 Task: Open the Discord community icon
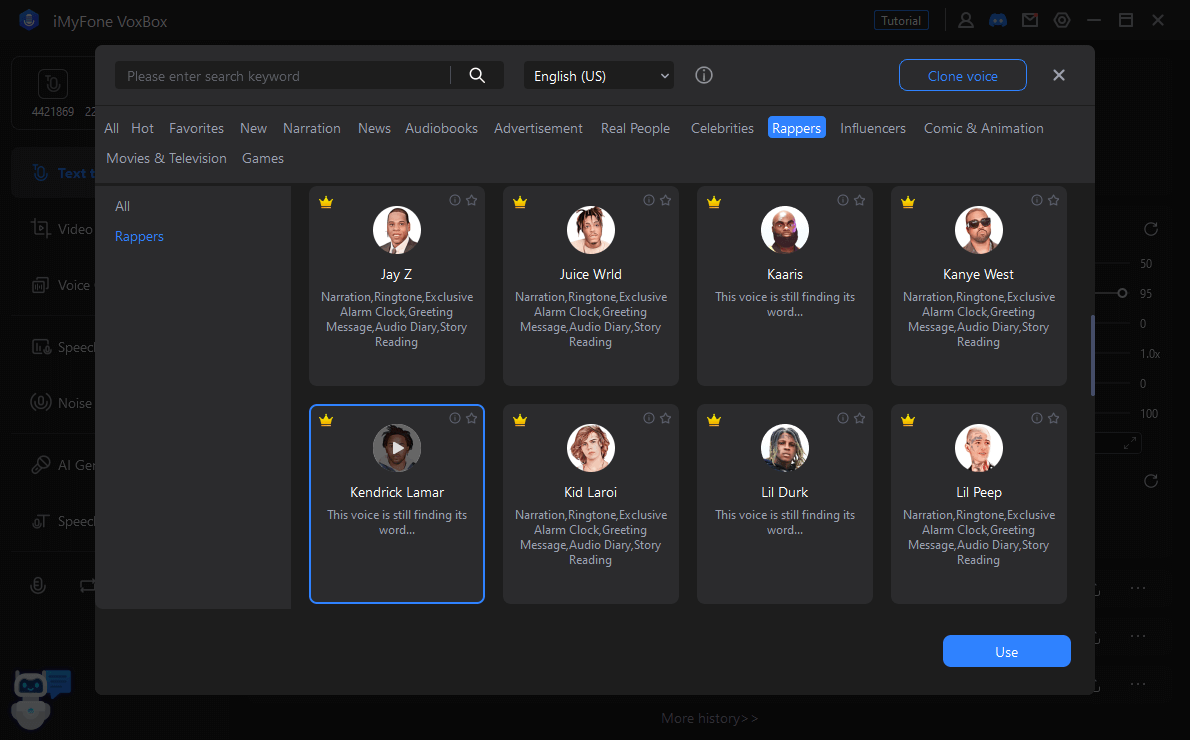[x=998, y=20]
